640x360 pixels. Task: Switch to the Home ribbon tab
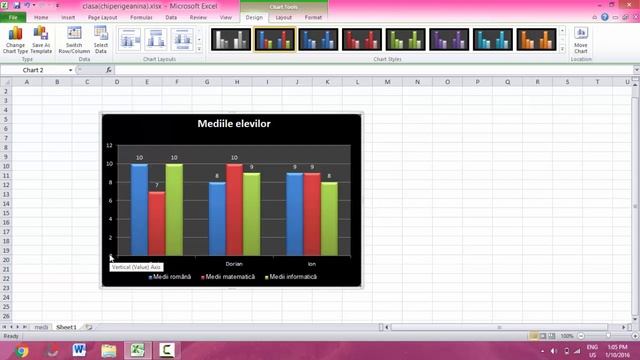41,18
